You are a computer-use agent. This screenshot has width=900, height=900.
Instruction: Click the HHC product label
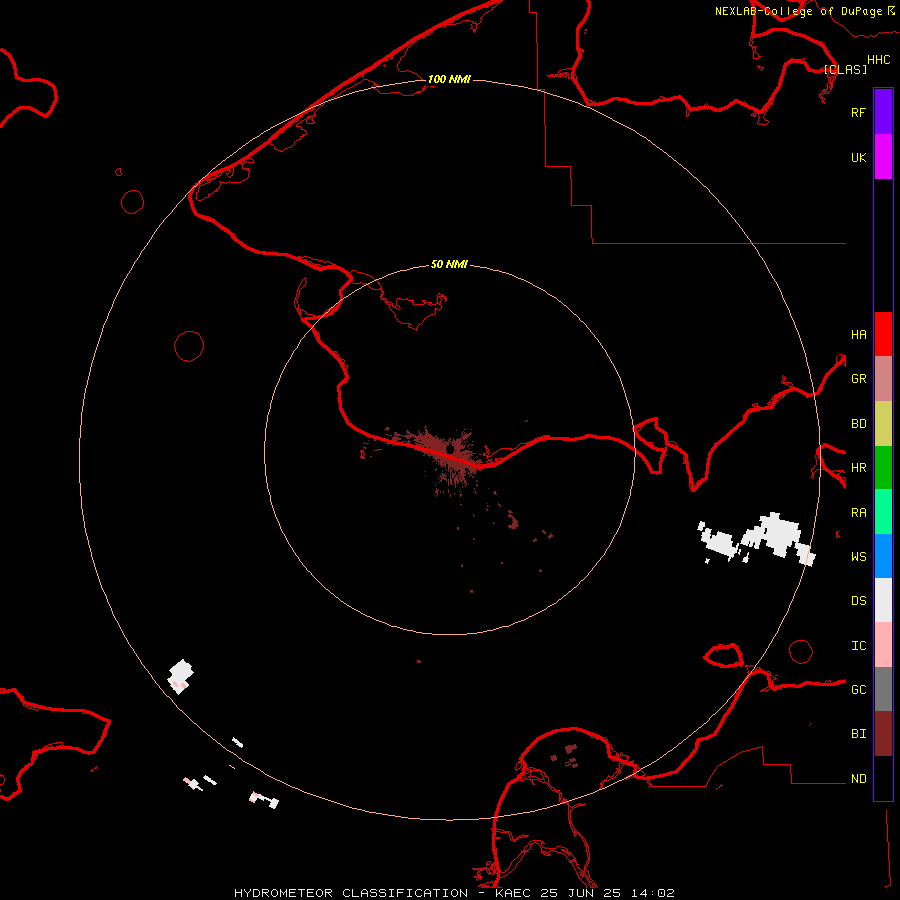[x=878, y=60]
